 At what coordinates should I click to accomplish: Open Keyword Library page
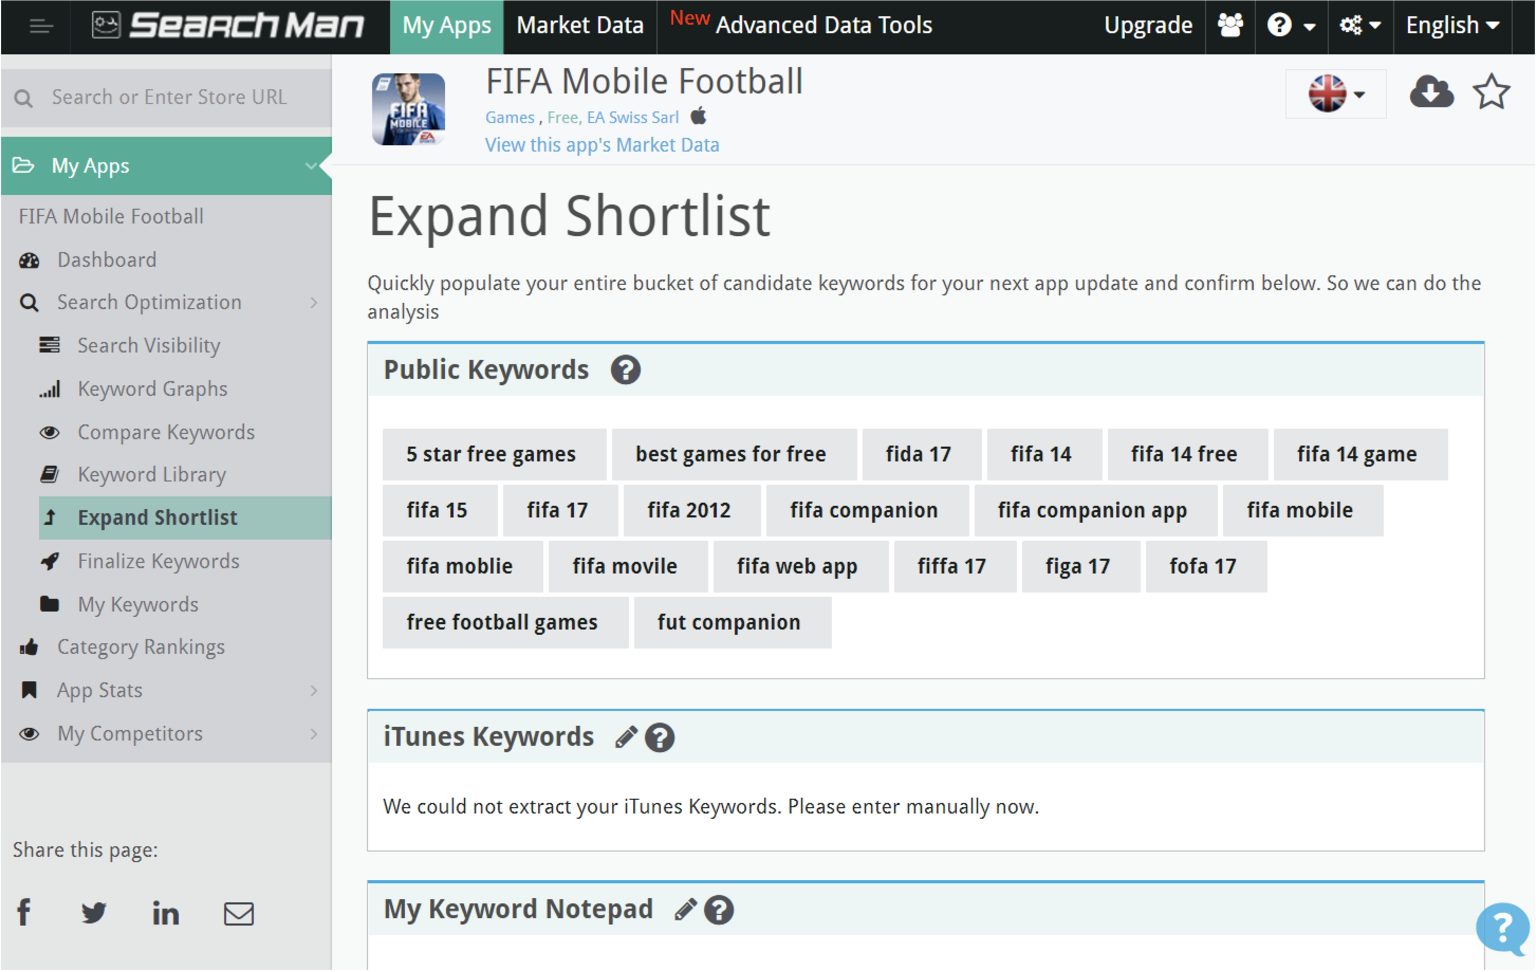[152, 475]
